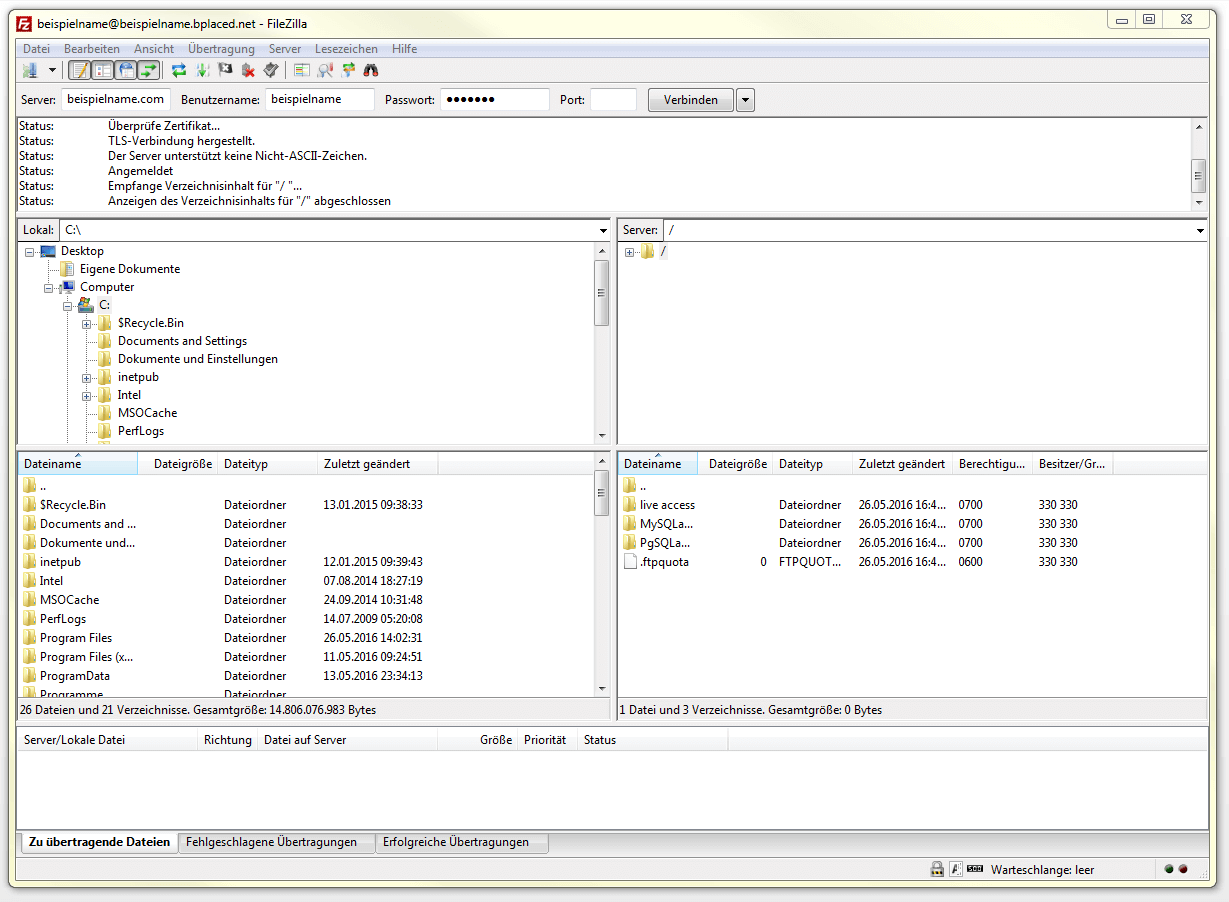Select the MSOCache row in local file list

click(x=306, y=600)
